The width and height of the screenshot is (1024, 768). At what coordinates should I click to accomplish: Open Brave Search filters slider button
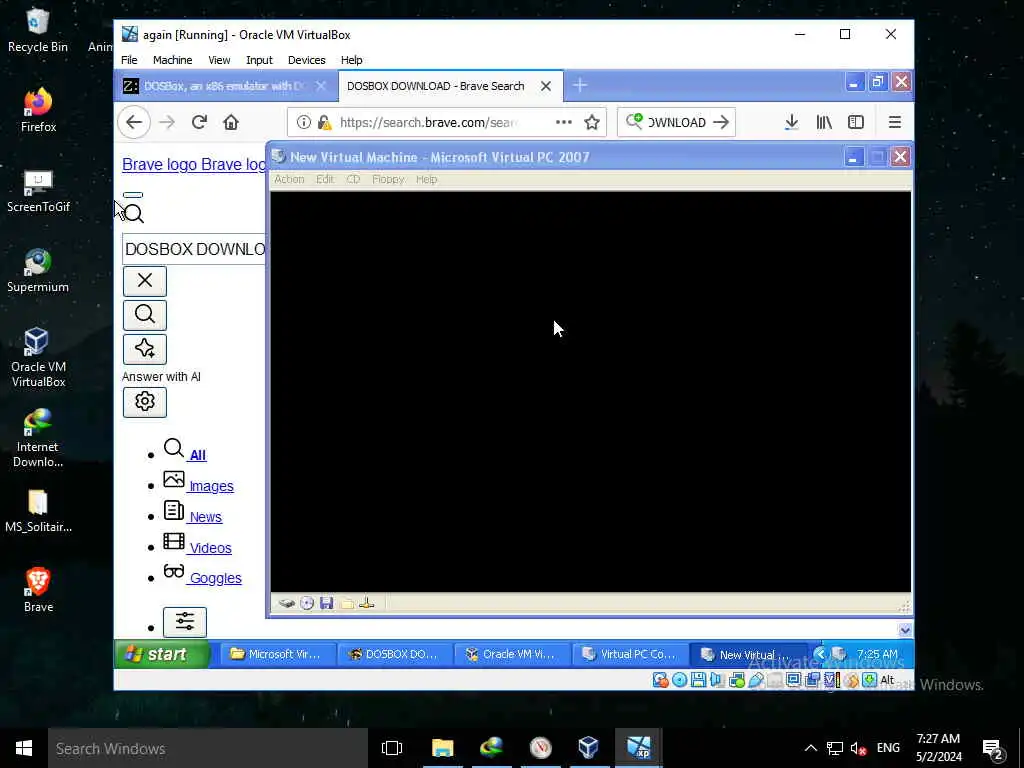coord(185,622)
